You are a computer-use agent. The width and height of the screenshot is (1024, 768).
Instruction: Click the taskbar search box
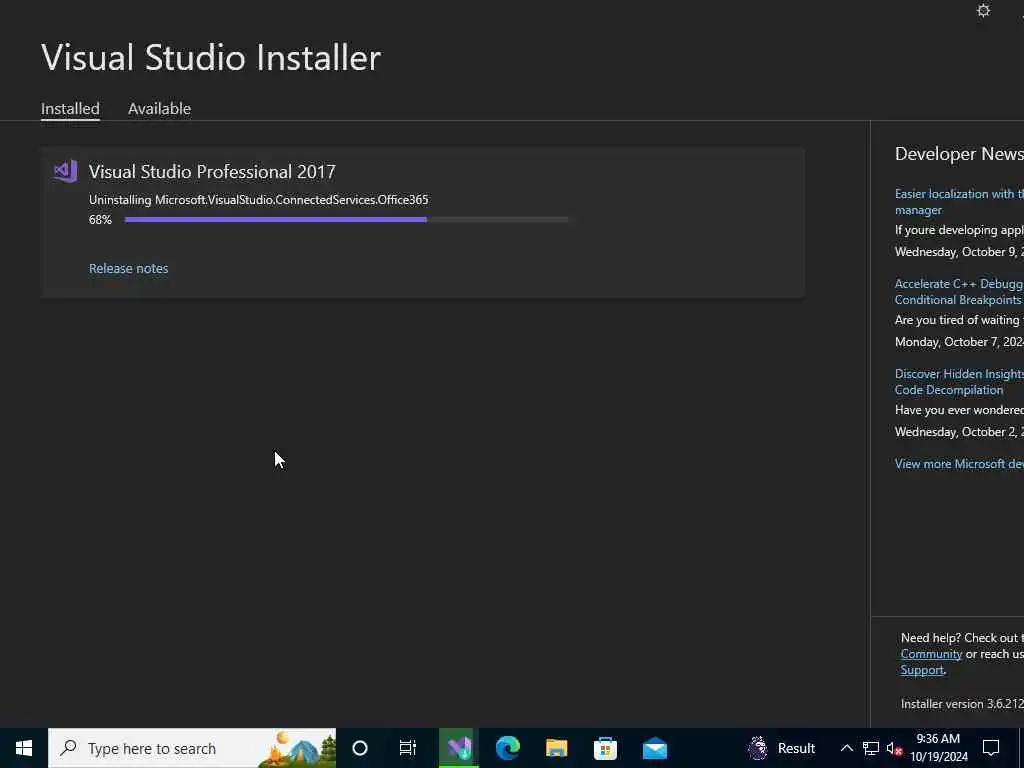click(192, 748)
